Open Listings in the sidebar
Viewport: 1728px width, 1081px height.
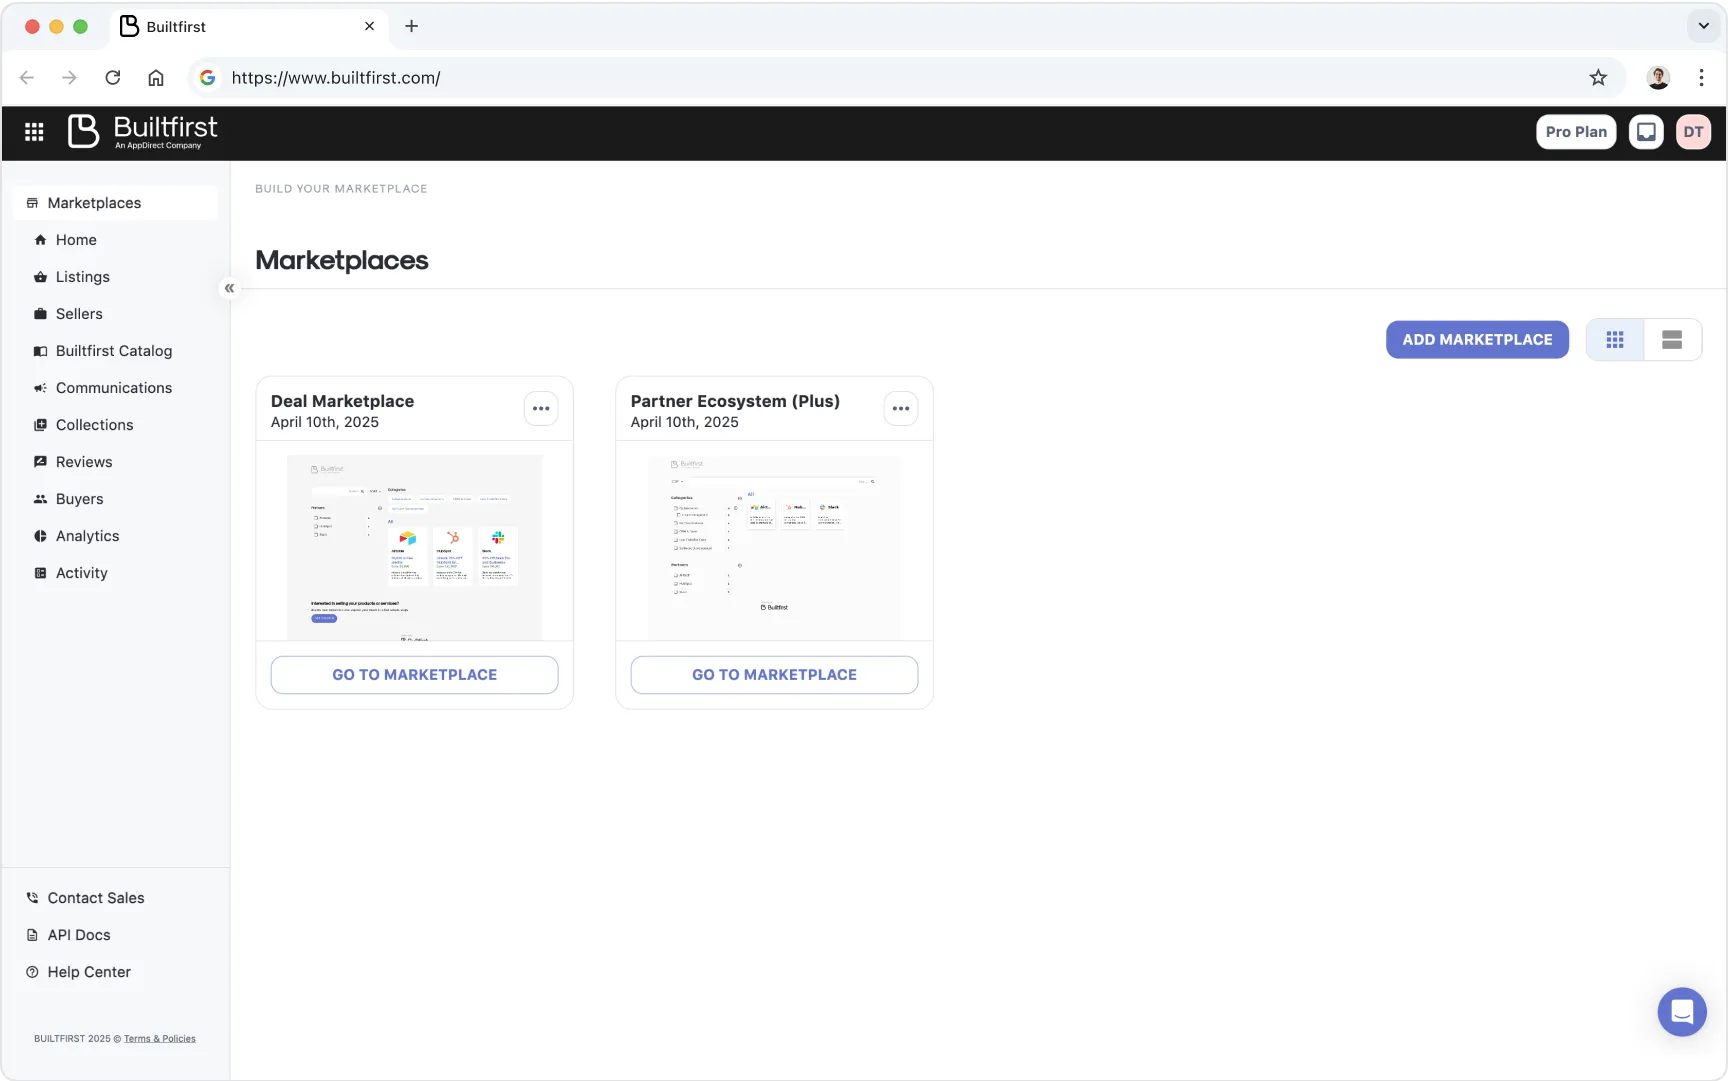click(82, 277)
